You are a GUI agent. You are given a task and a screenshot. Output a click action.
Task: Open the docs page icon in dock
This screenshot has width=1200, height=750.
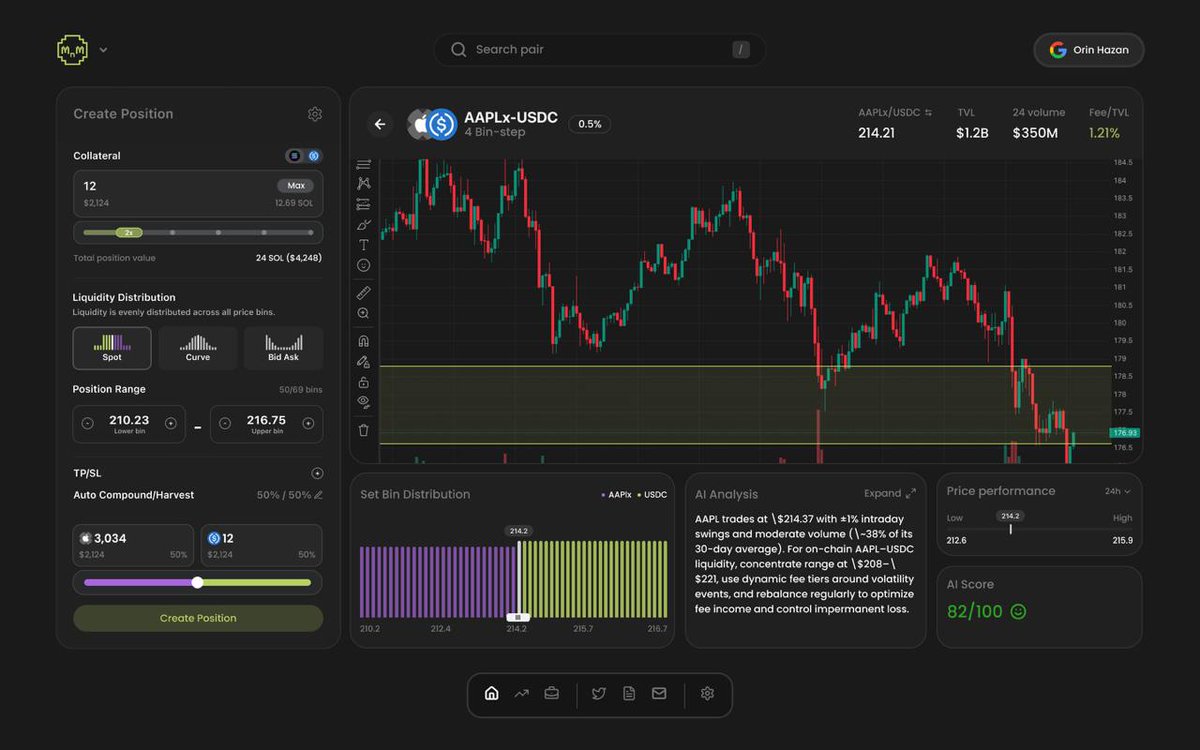pyautogui.click(x=629, y=693)
